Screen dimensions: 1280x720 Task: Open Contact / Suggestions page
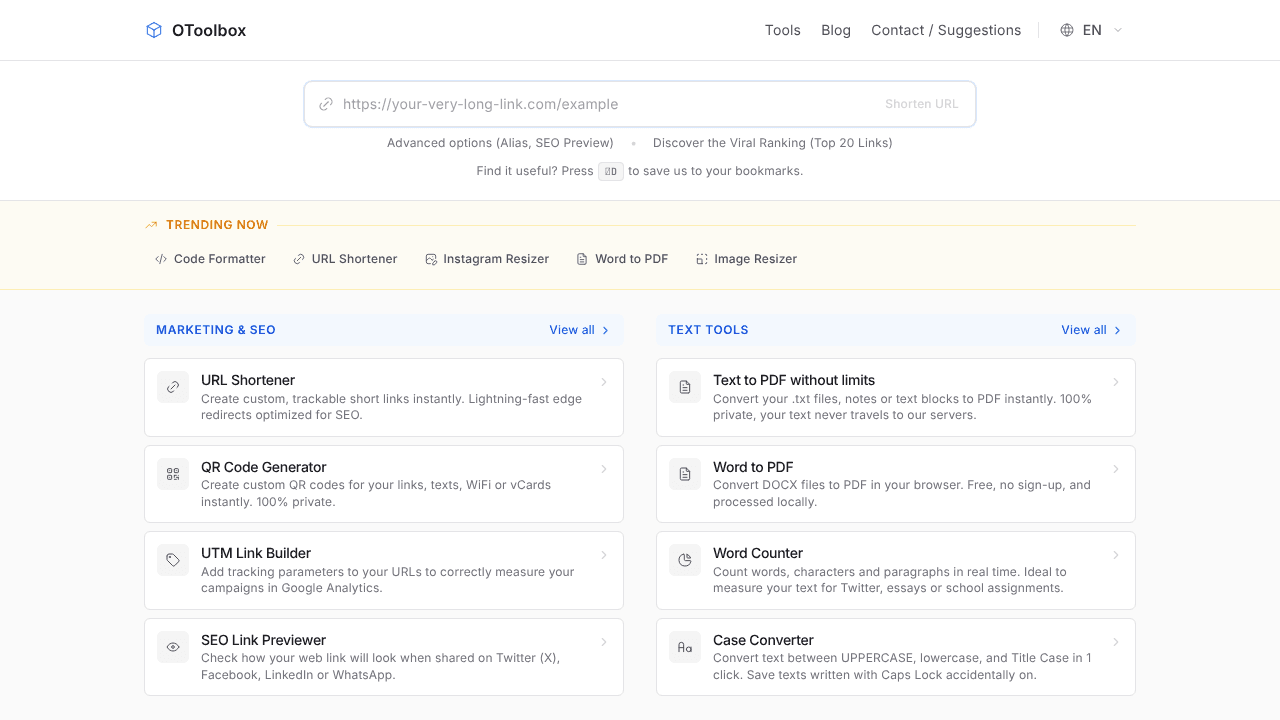point(946,30)
